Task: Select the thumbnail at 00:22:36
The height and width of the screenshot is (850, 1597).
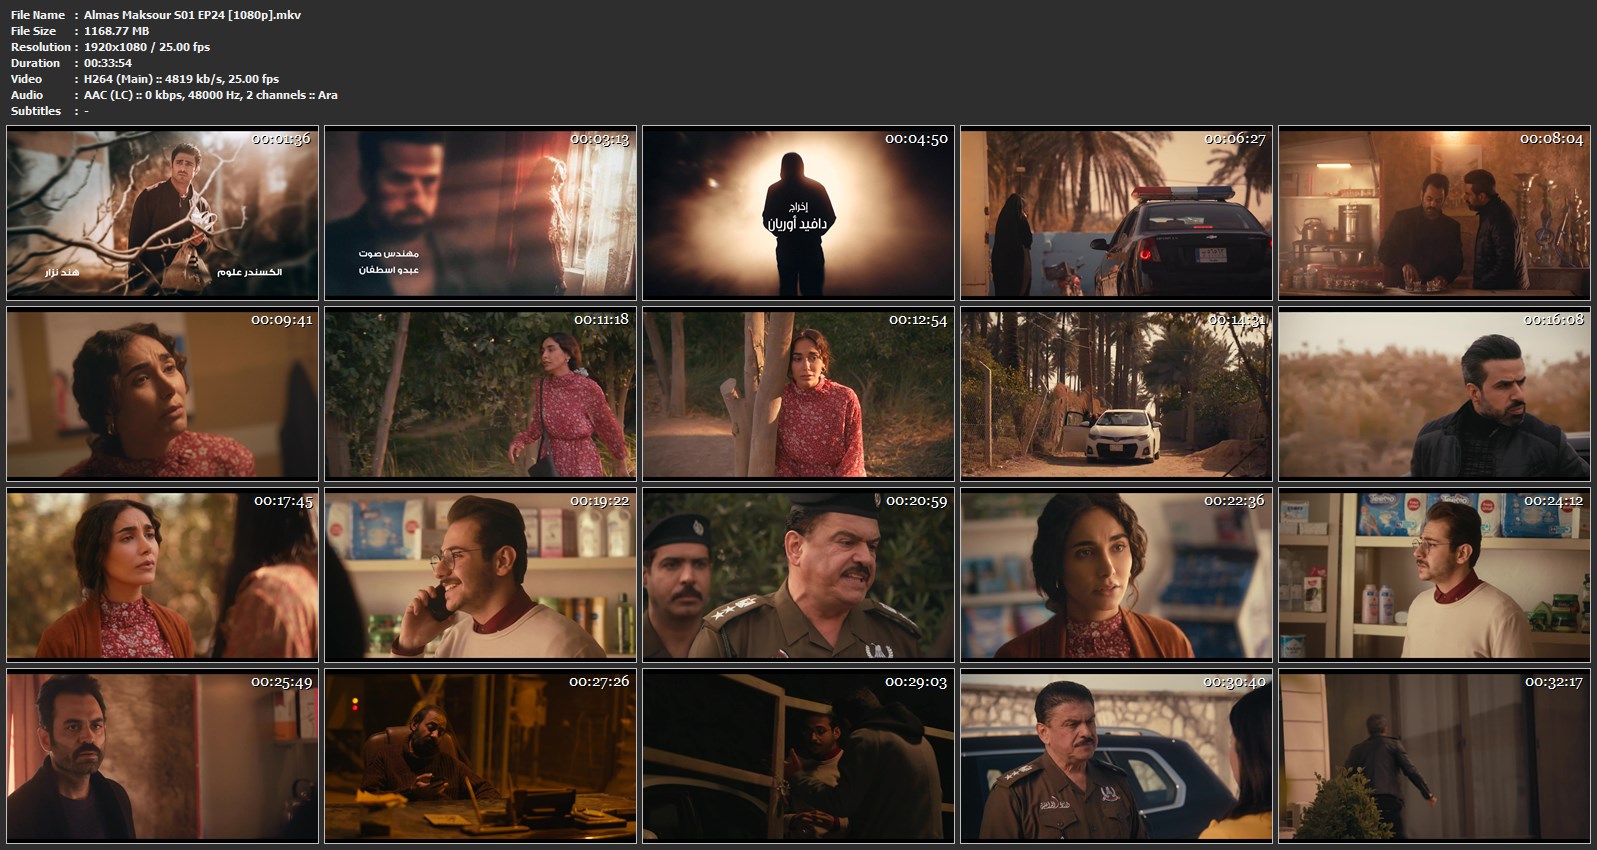Action: [x=1116, y=575]
